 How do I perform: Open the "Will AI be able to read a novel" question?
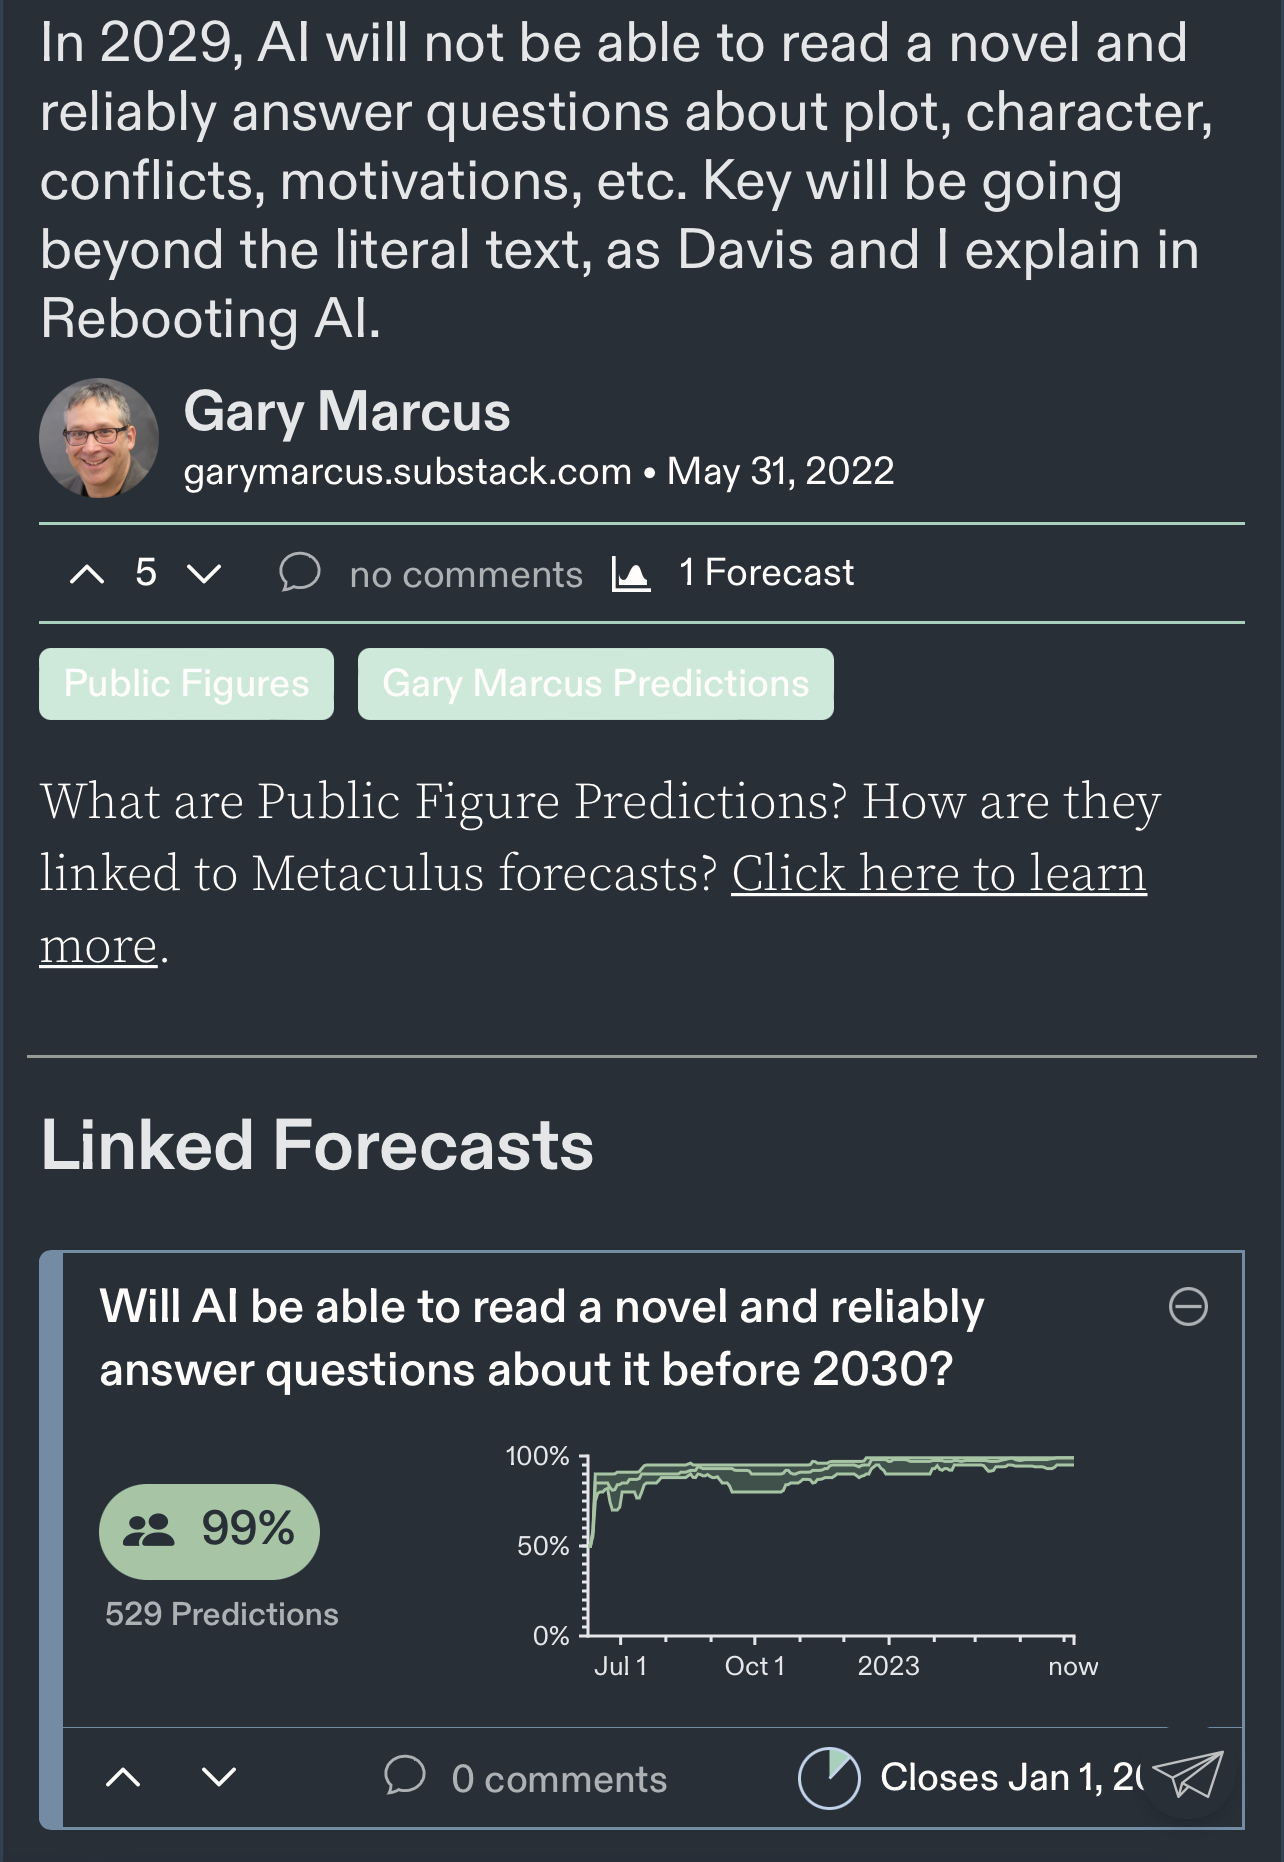(542, 1338)
